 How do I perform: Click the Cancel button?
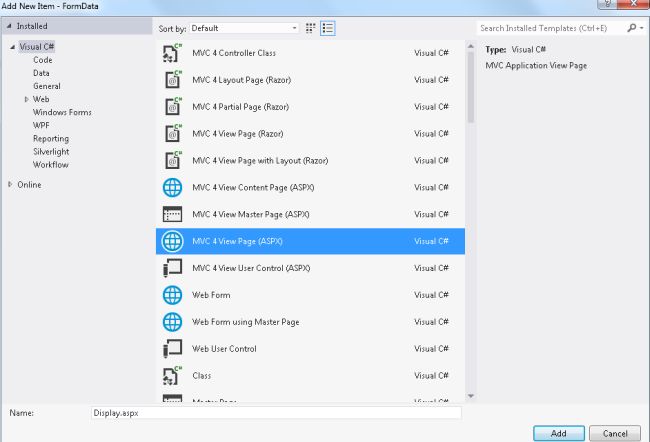point(615,433)
